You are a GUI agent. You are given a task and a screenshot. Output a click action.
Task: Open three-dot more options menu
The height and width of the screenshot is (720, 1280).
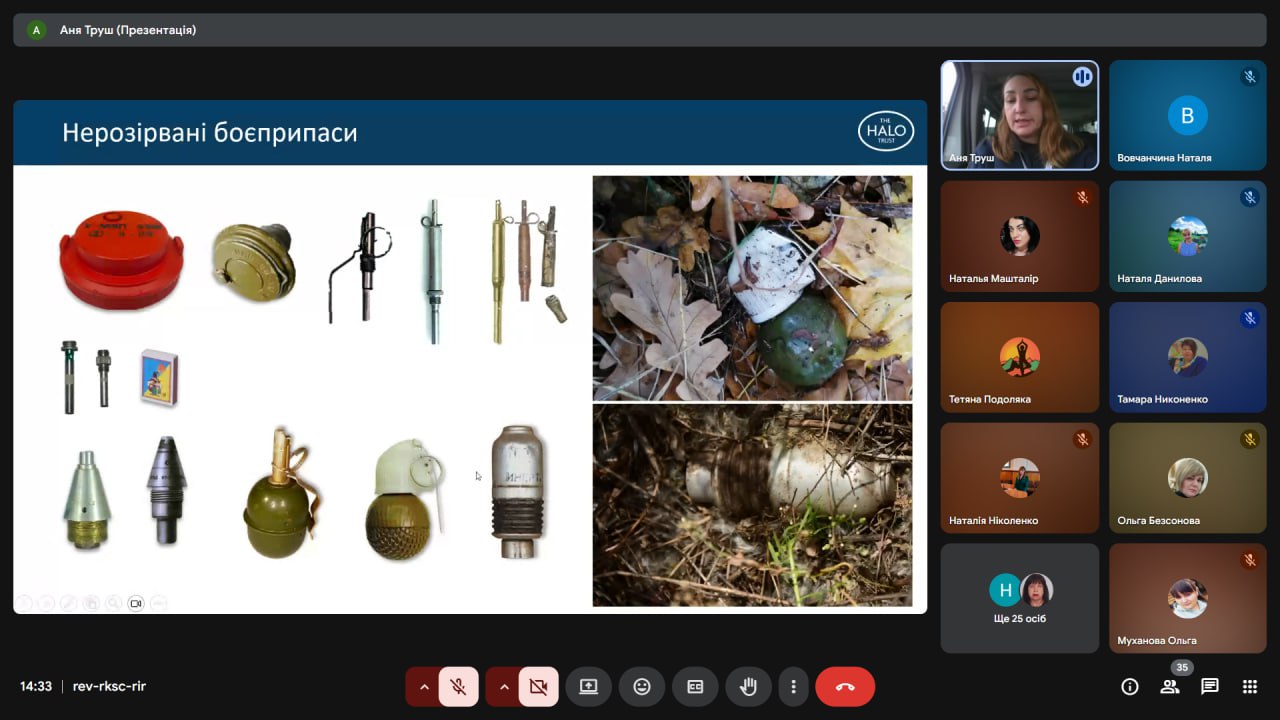coord(793,687)
